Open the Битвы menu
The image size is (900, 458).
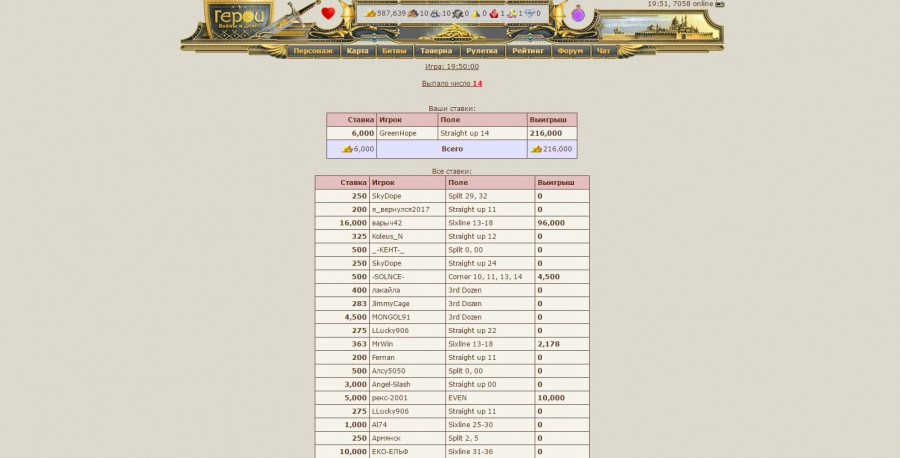394,51
